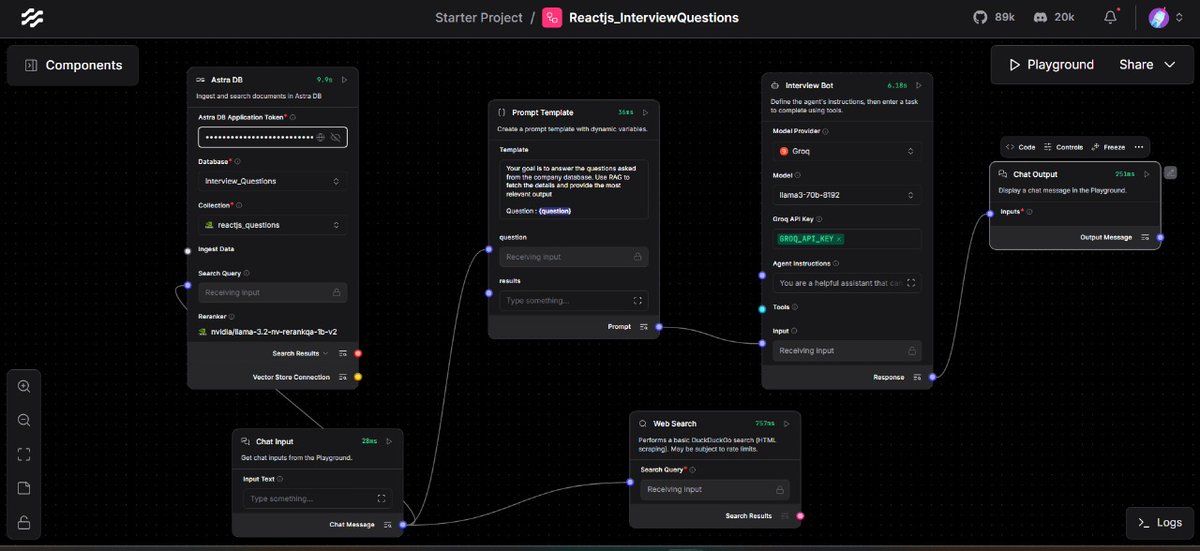Inspect the Chat Message output icon

[388, 524]
